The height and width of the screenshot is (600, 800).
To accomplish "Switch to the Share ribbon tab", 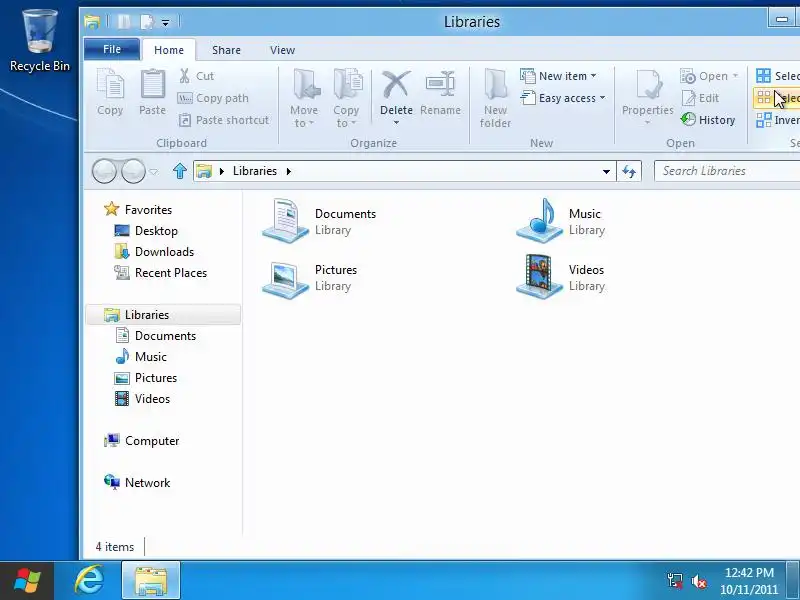I will pos(226,50).
